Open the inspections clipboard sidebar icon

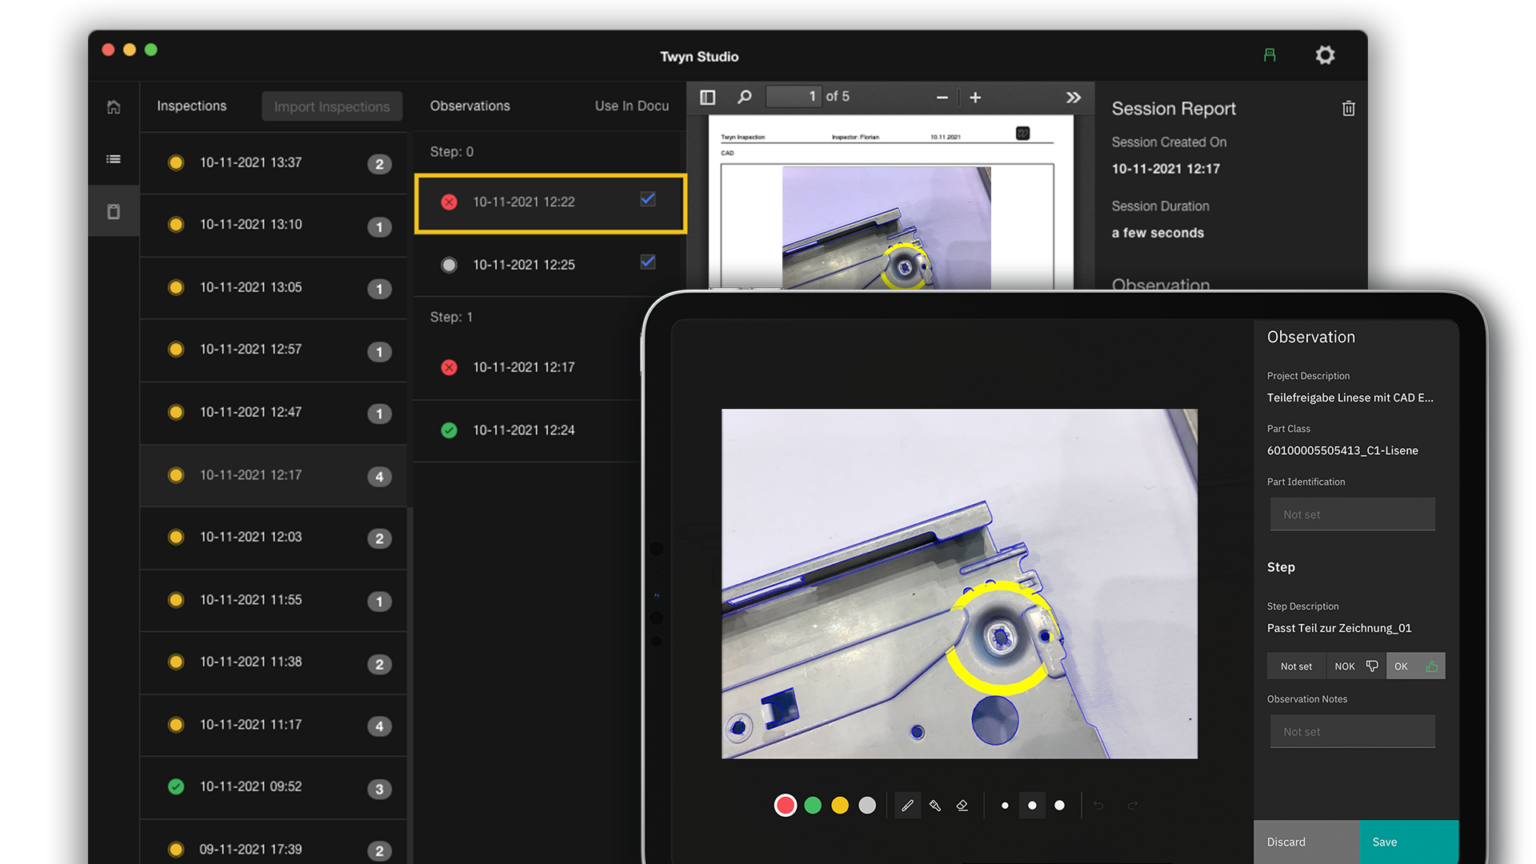click(x=113, y=211)
